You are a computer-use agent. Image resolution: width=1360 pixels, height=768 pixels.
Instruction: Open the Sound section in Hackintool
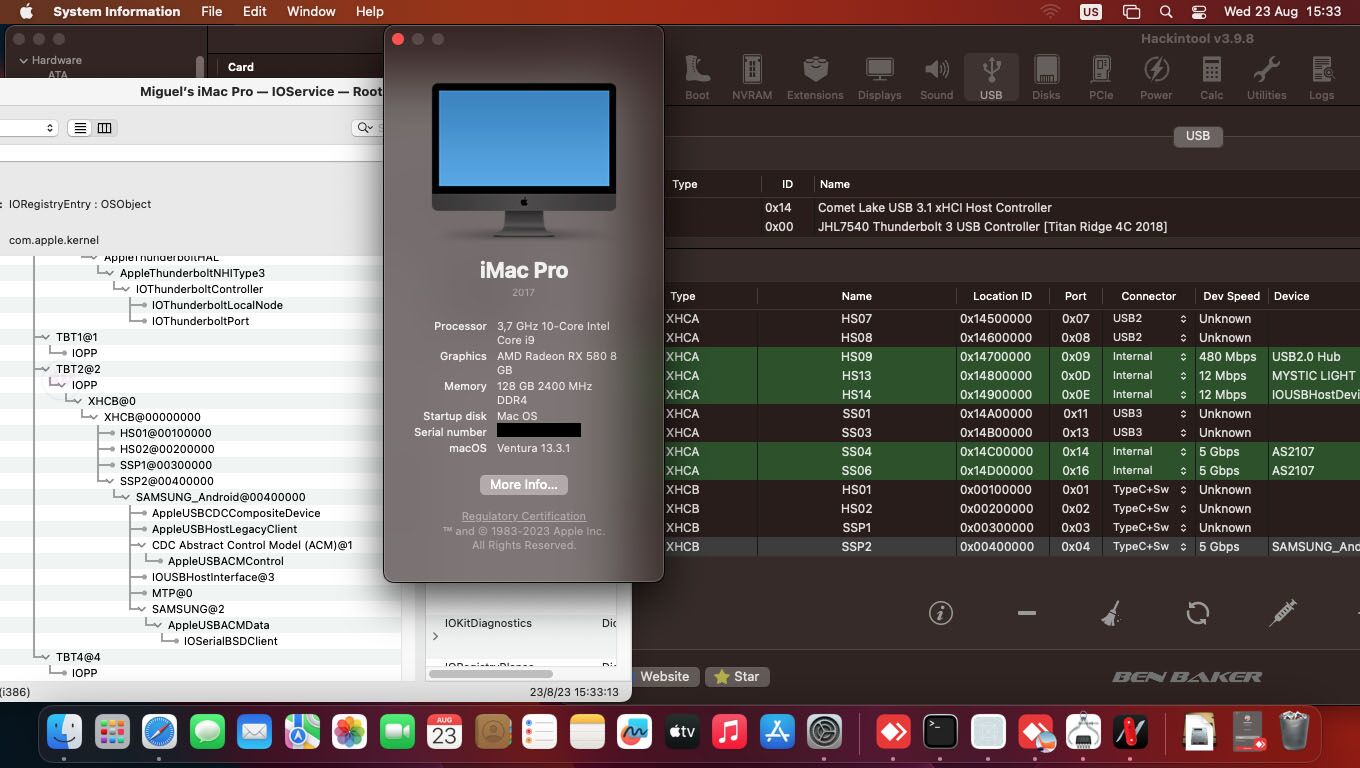937,78
